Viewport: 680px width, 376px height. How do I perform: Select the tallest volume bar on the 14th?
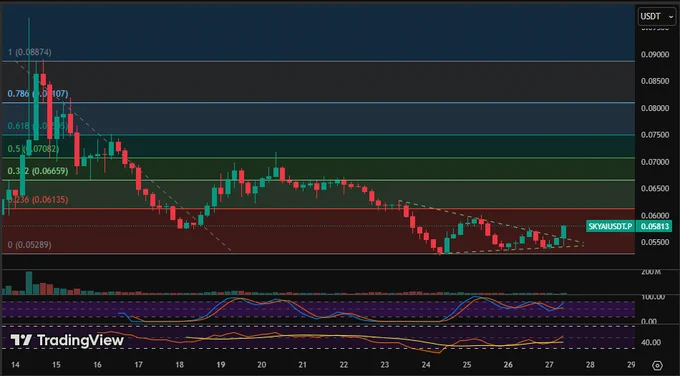tap(29, 283)
